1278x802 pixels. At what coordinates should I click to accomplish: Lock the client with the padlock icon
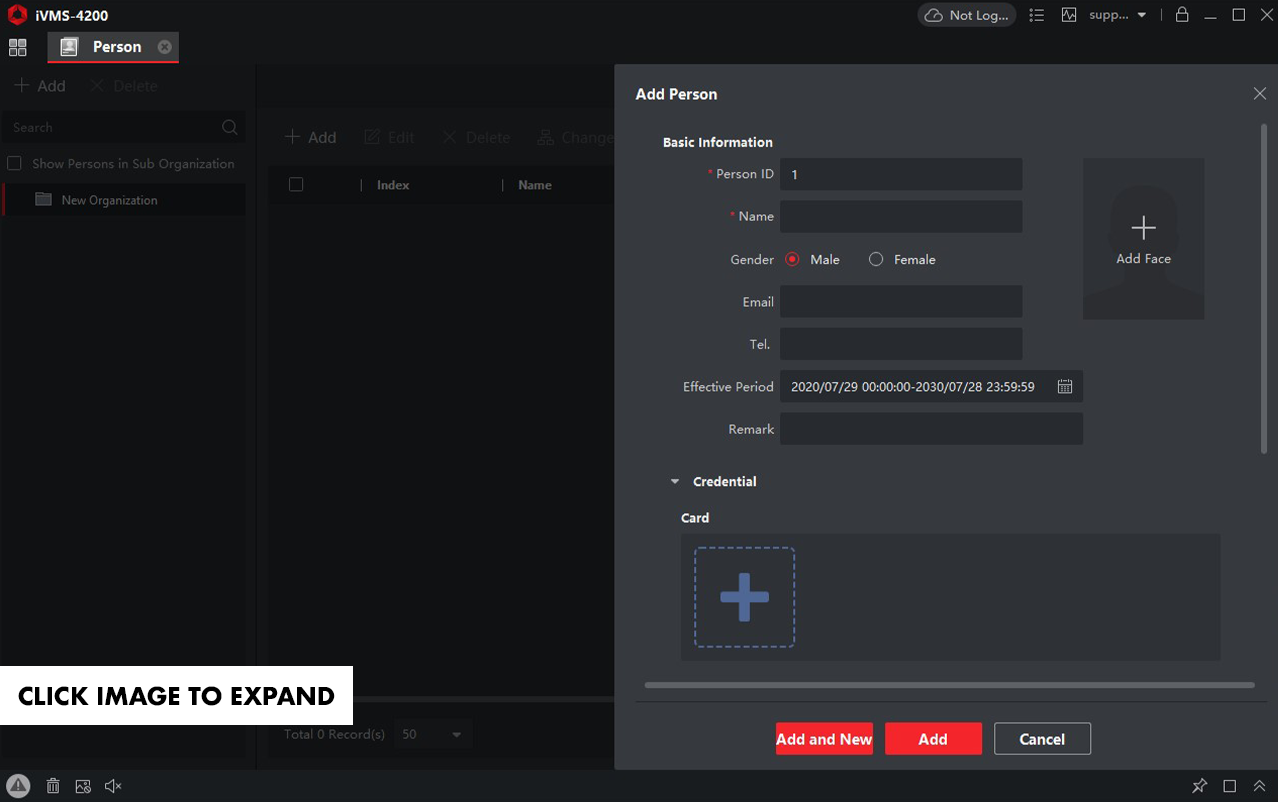click(x=1182, y=14)
